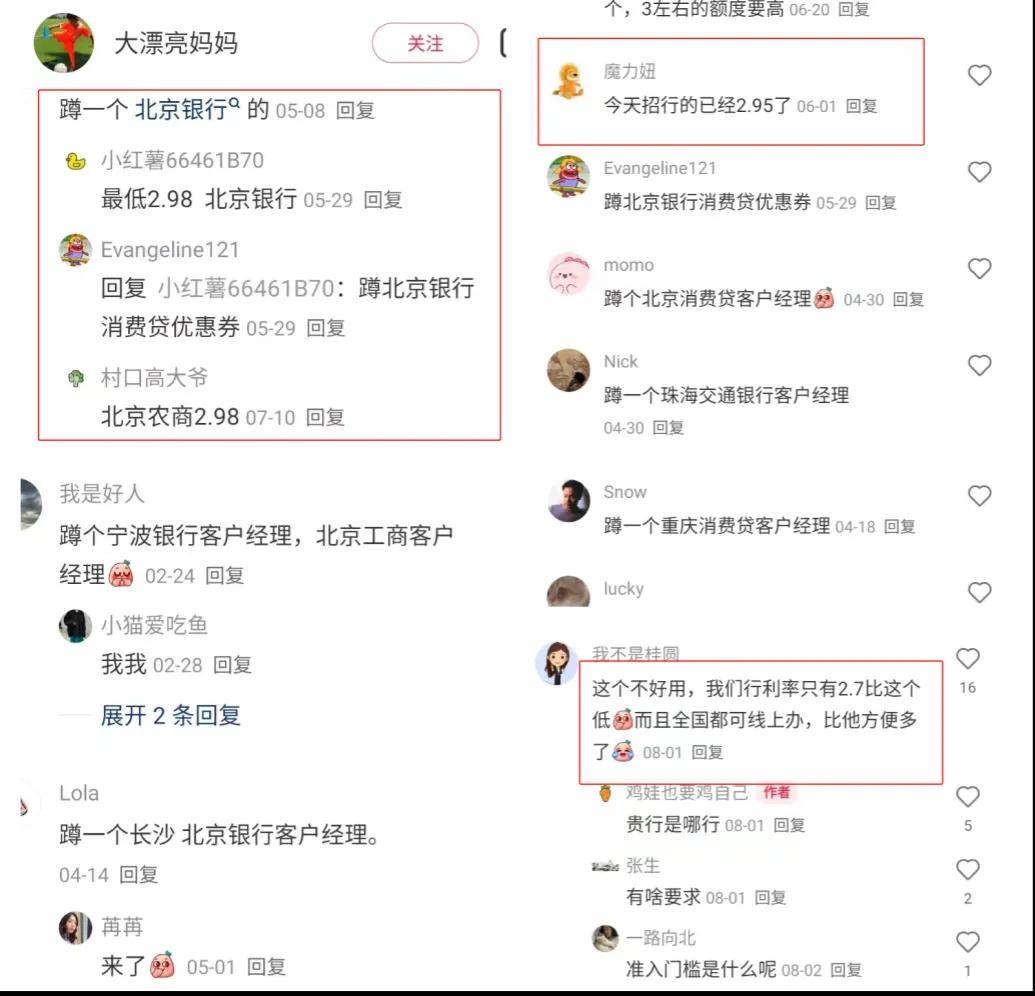Like 我不是桂圆's comment with 16 likes
This screenshot has height=996, width=1035.
click(x=968, y=658)
